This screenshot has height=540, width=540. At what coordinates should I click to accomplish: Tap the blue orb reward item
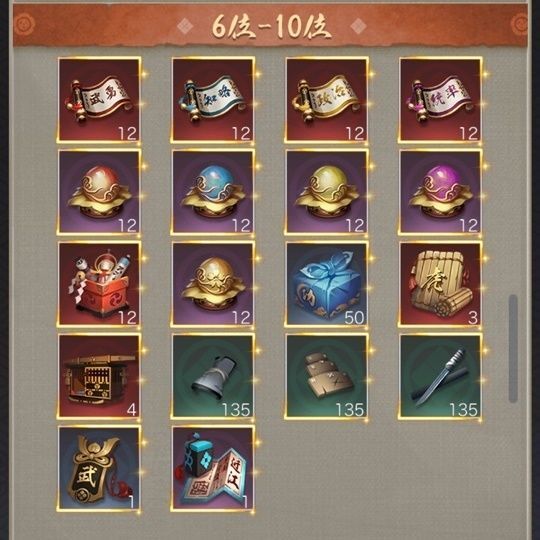213,192
